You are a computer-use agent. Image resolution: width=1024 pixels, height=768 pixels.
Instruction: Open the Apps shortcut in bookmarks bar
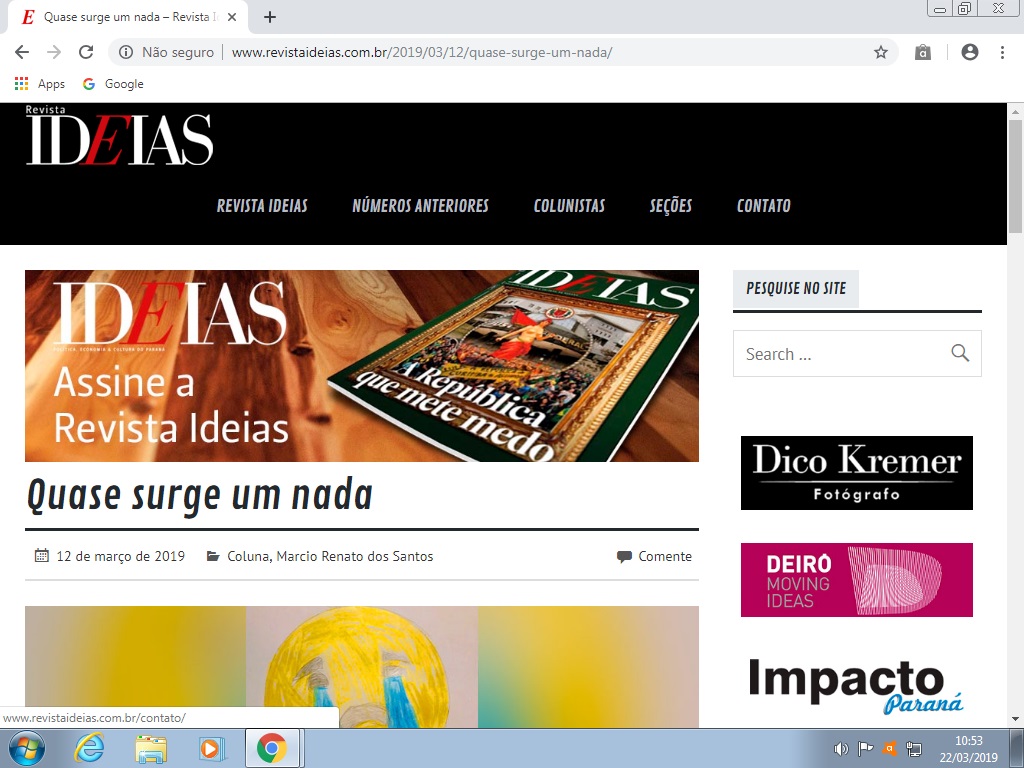39,84
